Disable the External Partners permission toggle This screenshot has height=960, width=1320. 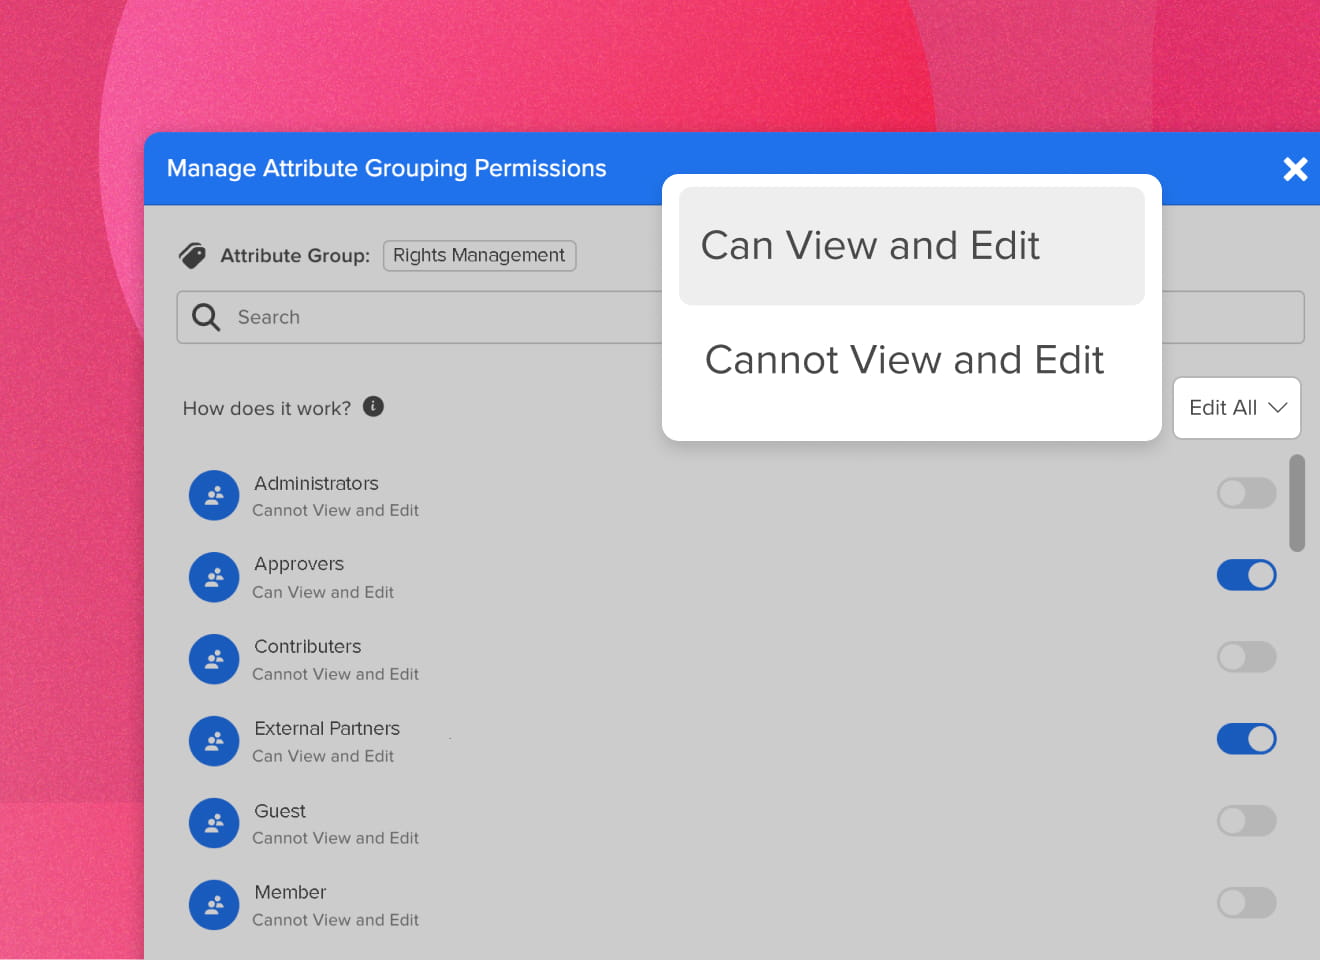tap(1246, 739)
